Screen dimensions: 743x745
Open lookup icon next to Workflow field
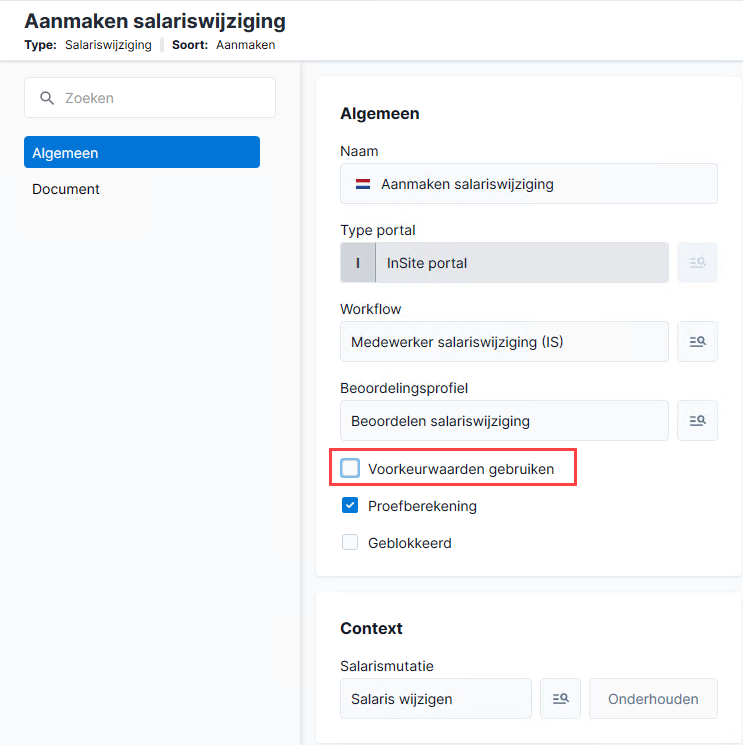pos(697,342)
